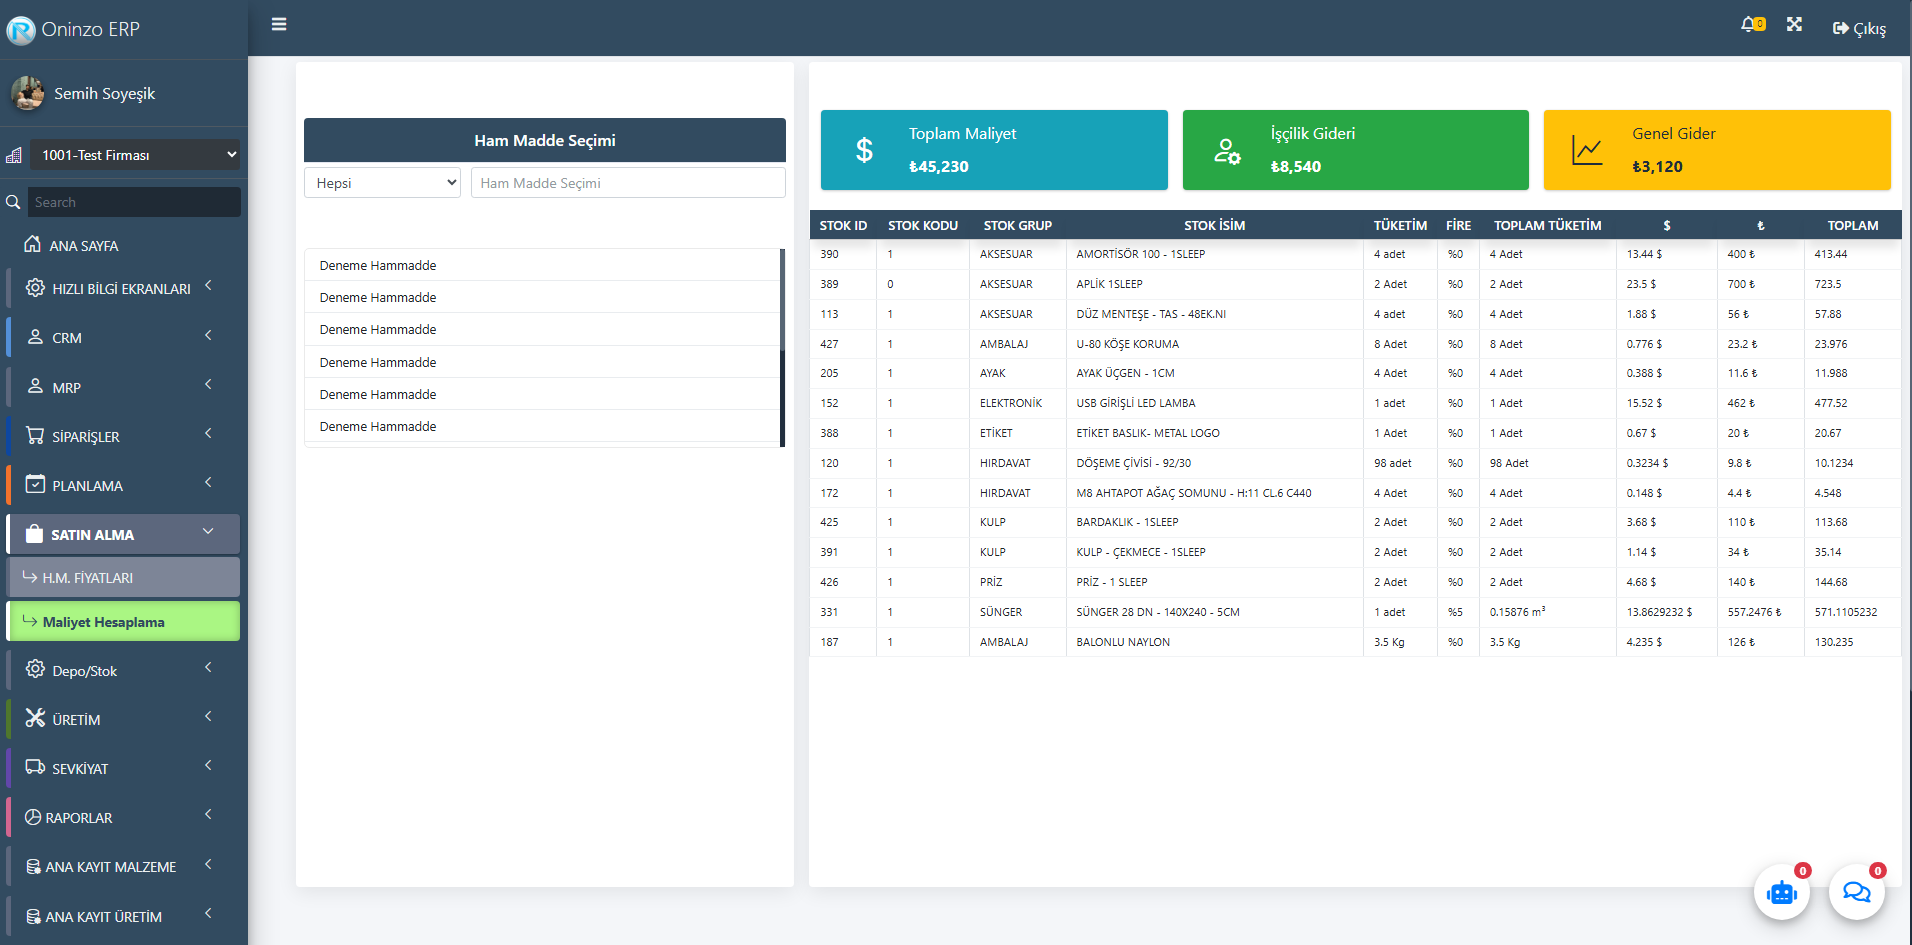Toggle sidebar with hamburger menu icon

[279, 24]
